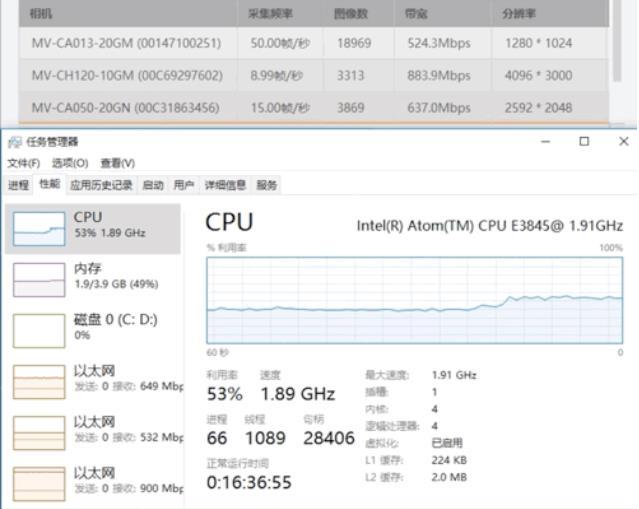The image size is (639, 509).
Task: Click the CPU utilization graph area
Action: pyautogui.click(x=414, y=297)
